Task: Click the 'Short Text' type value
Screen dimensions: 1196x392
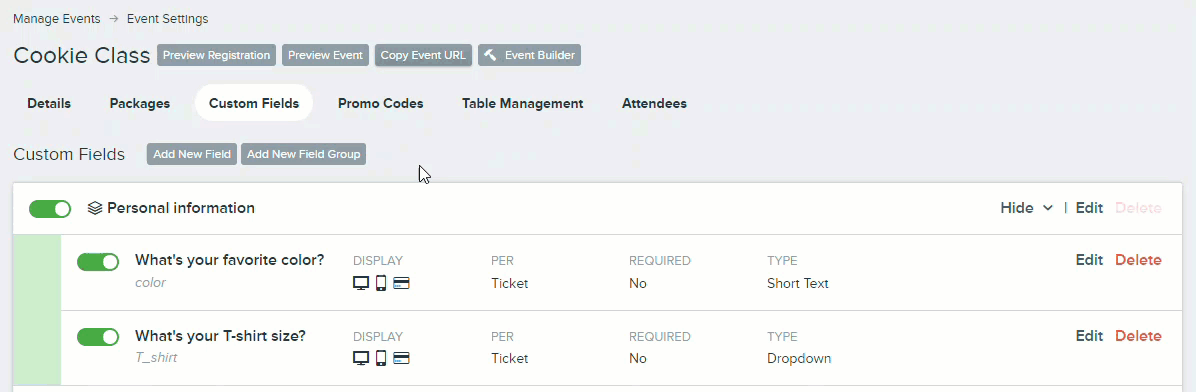Action: tap(798, 284)
